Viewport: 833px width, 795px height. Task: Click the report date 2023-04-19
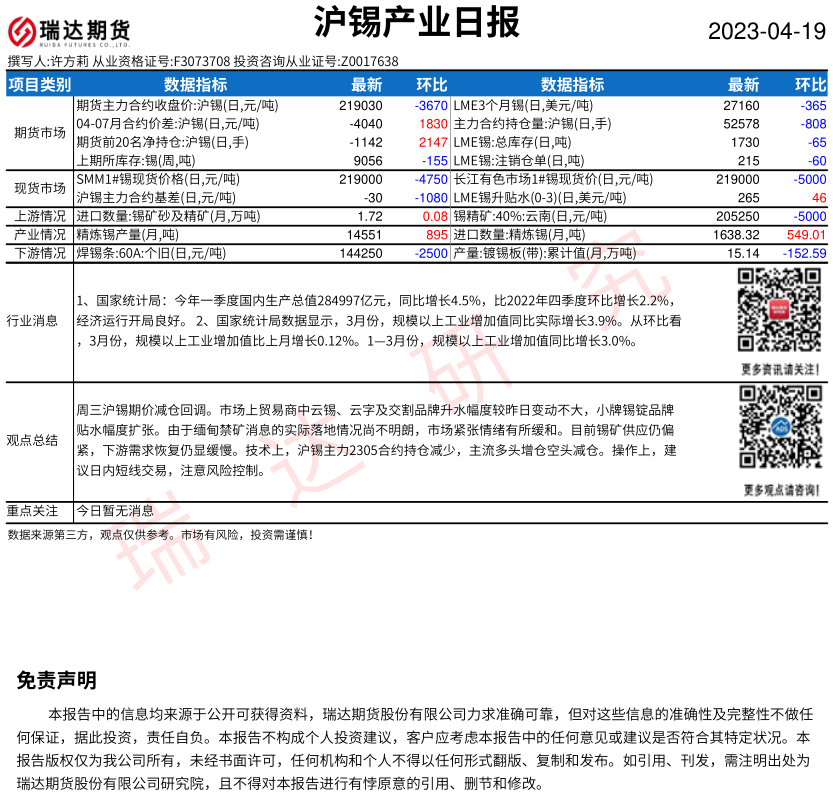pyautogui.click(x=767, y=31)
